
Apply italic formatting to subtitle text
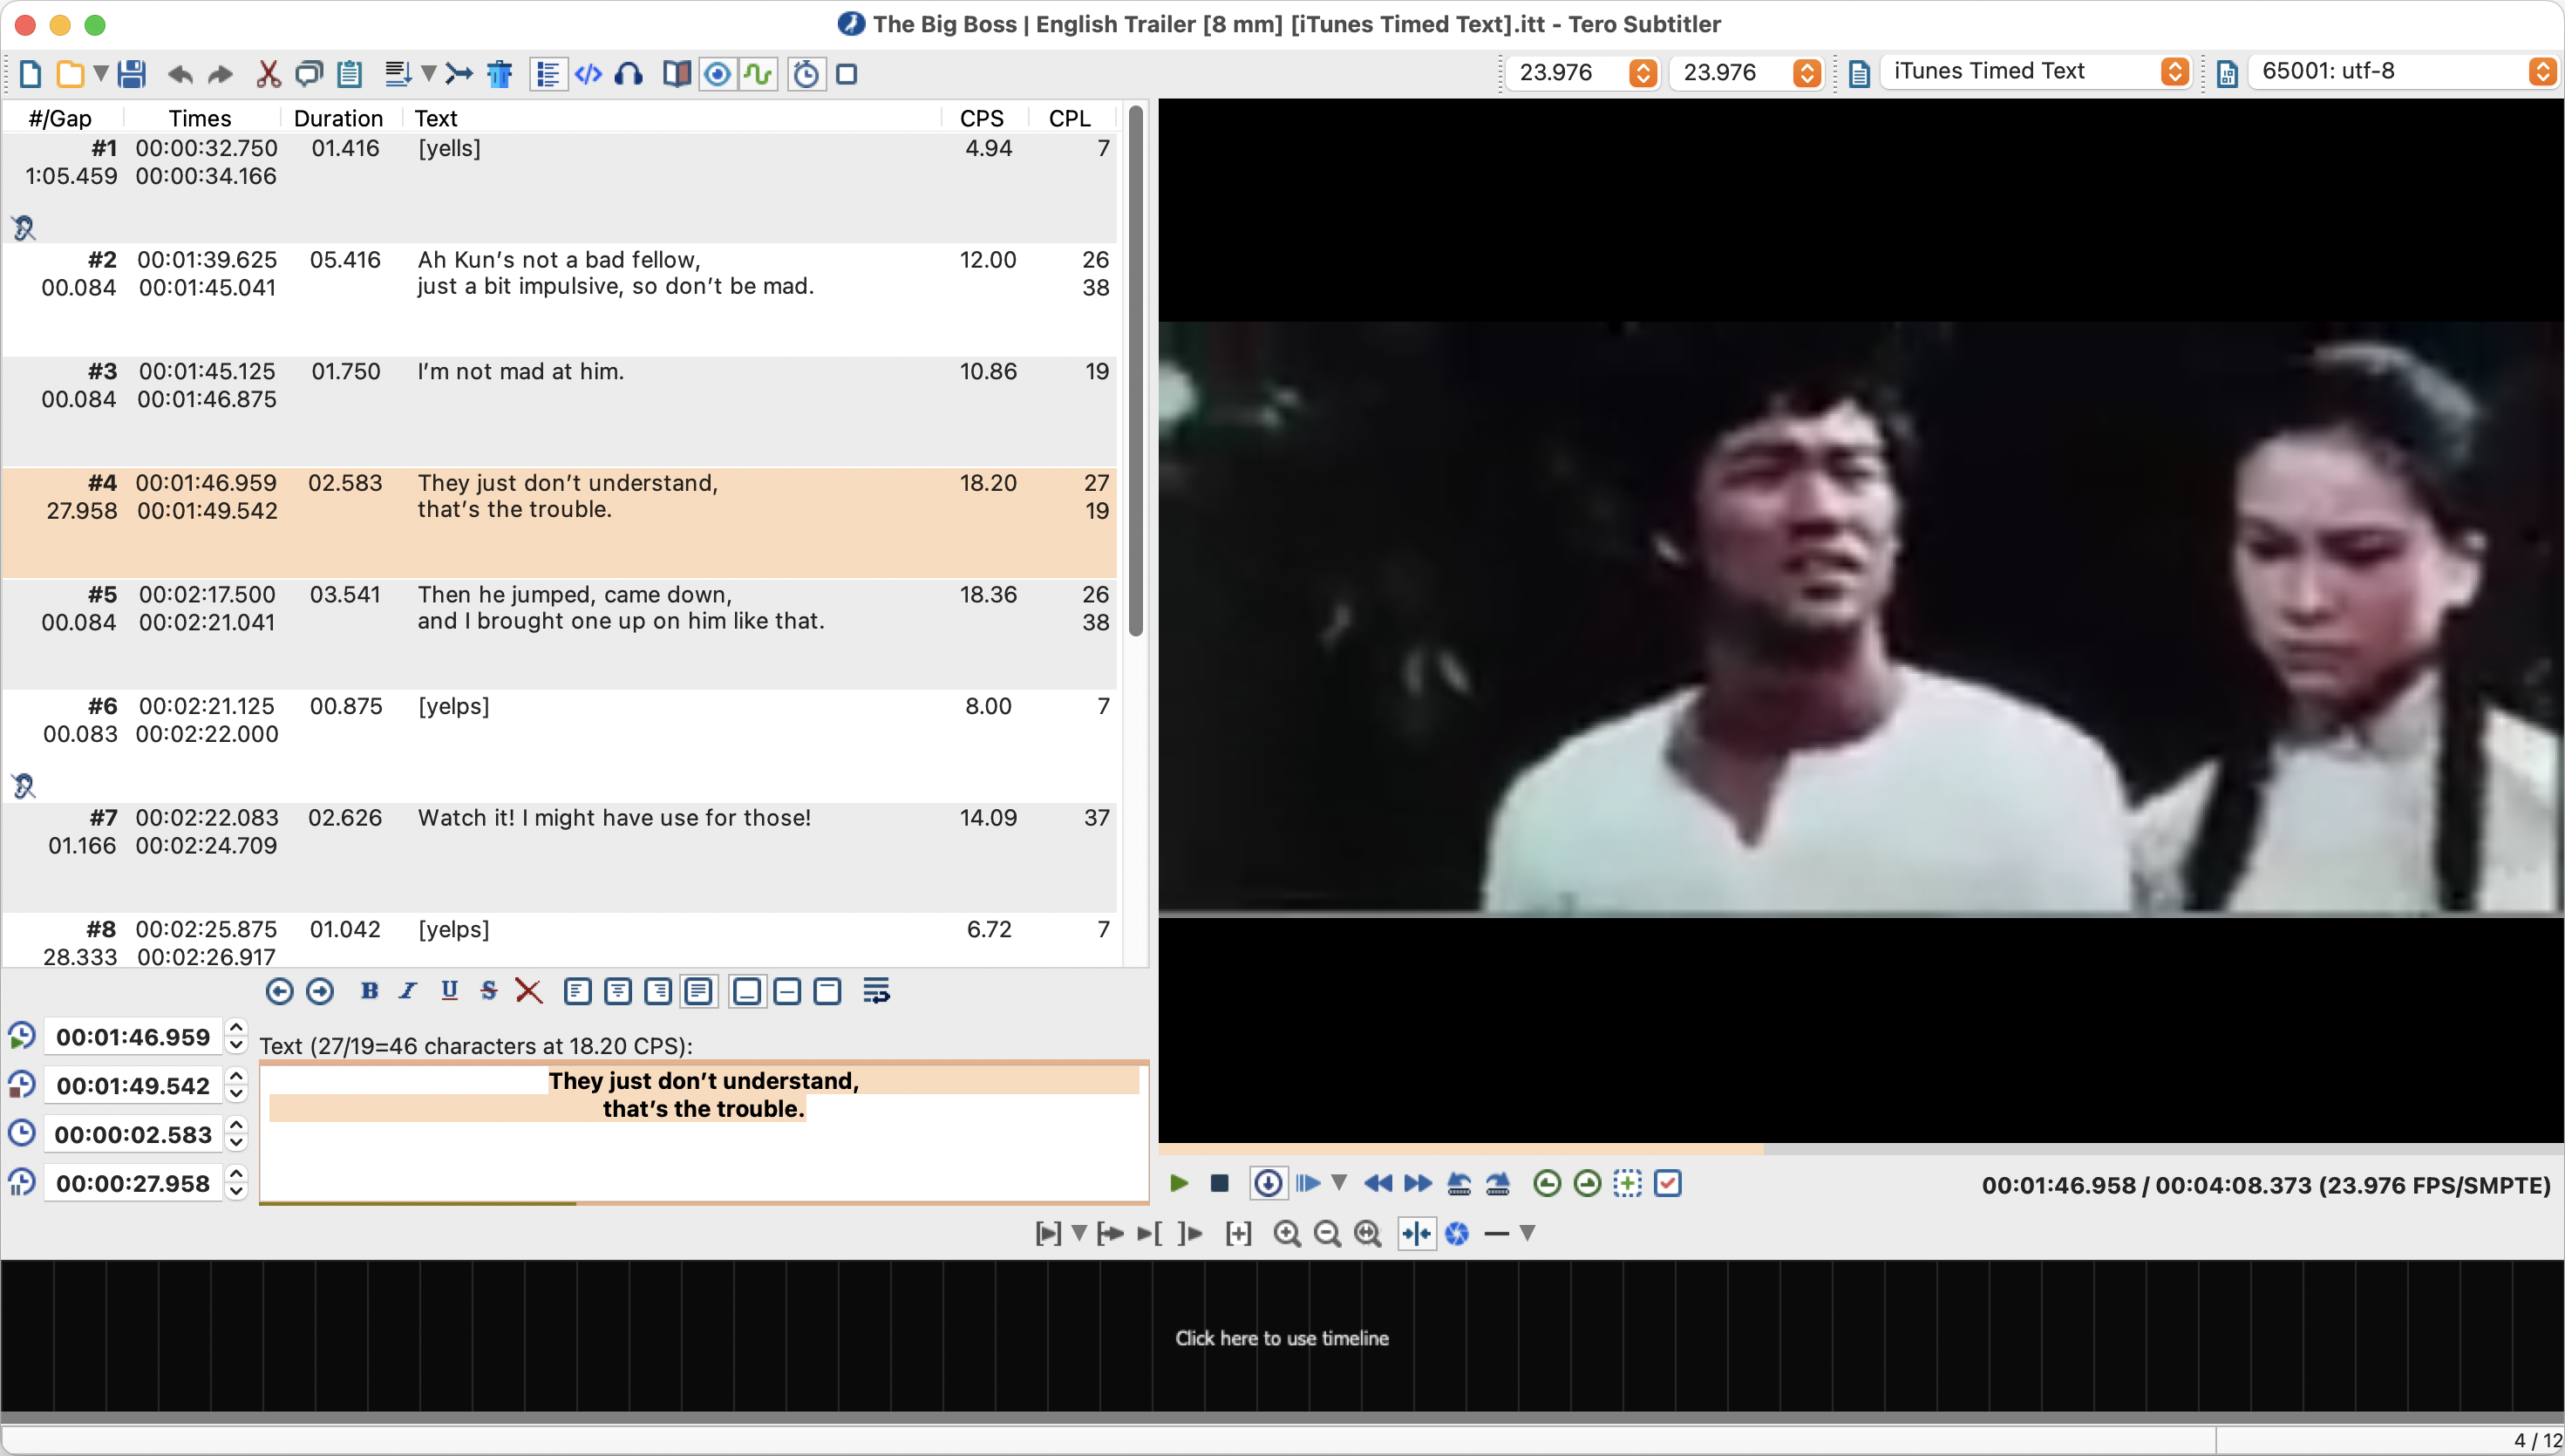click(408, 991)
